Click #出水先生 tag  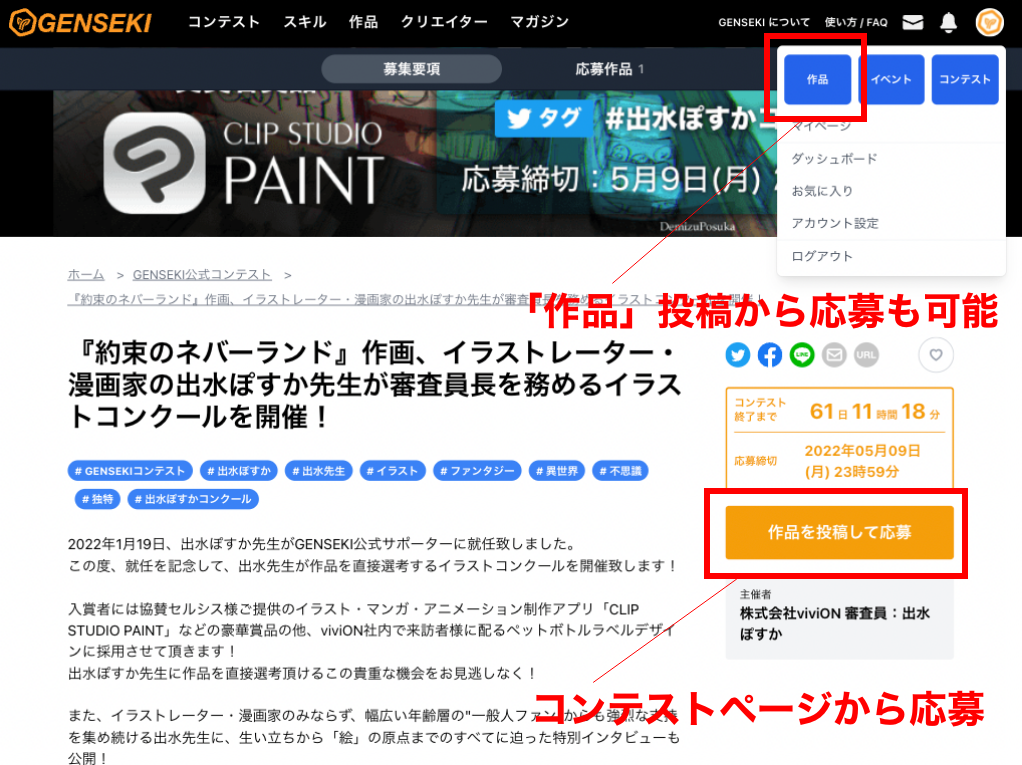(x=319, y=470)
